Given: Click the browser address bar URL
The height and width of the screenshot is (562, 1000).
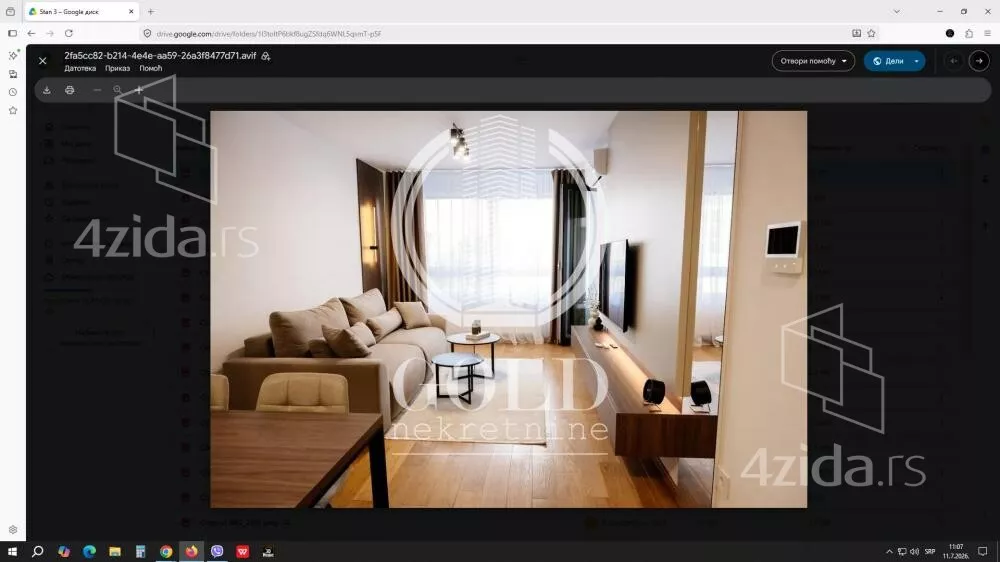Looking at the screenshot, I should (268, 34).
